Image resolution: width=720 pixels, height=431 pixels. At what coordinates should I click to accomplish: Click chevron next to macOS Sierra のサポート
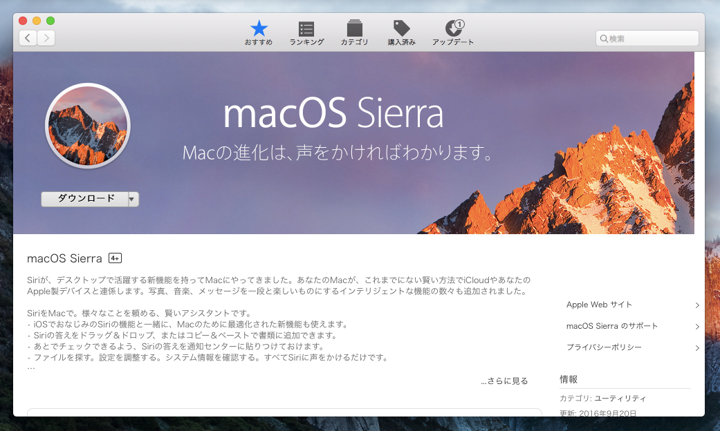click(697, 326)
